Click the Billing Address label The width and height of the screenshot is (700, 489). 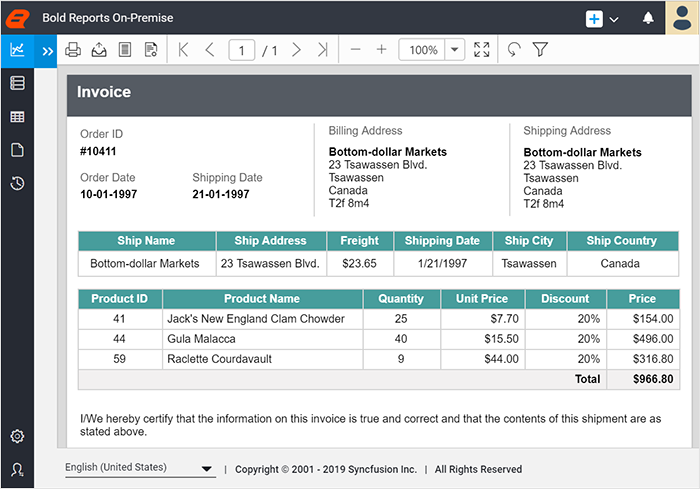(365, 131)
